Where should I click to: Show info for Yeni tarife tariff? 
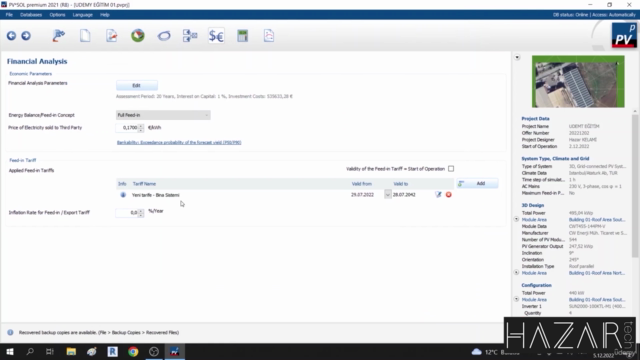(x=123, y=195)
